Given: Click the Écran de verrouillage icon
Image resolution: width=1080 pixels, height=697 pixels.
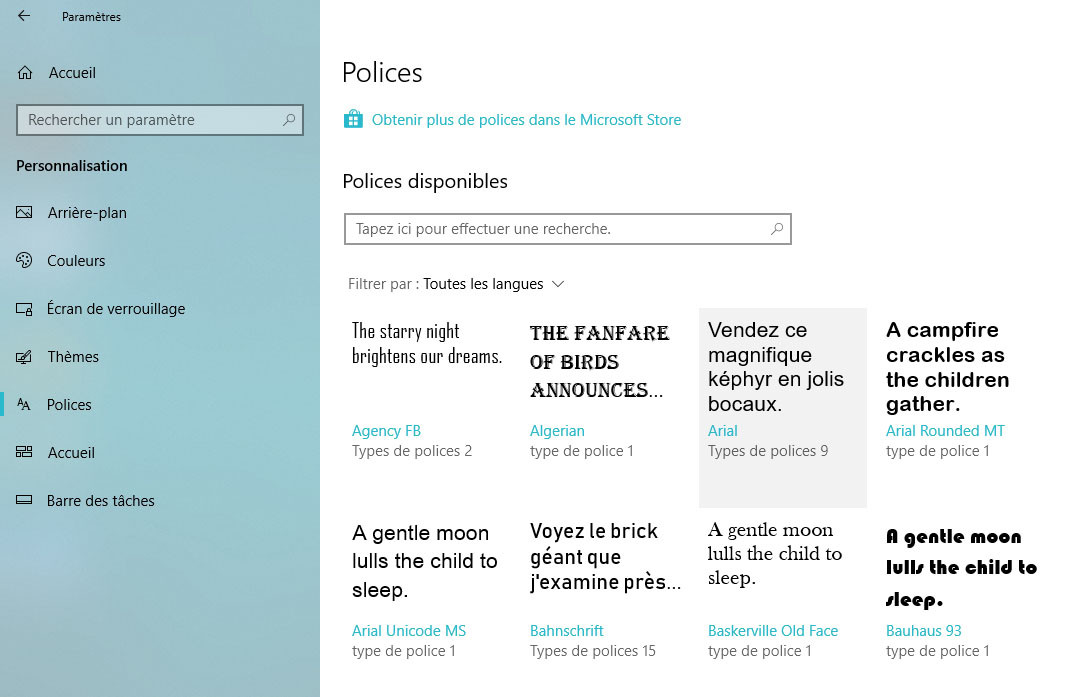Looking at the screenshot, I should pos(24,309).
